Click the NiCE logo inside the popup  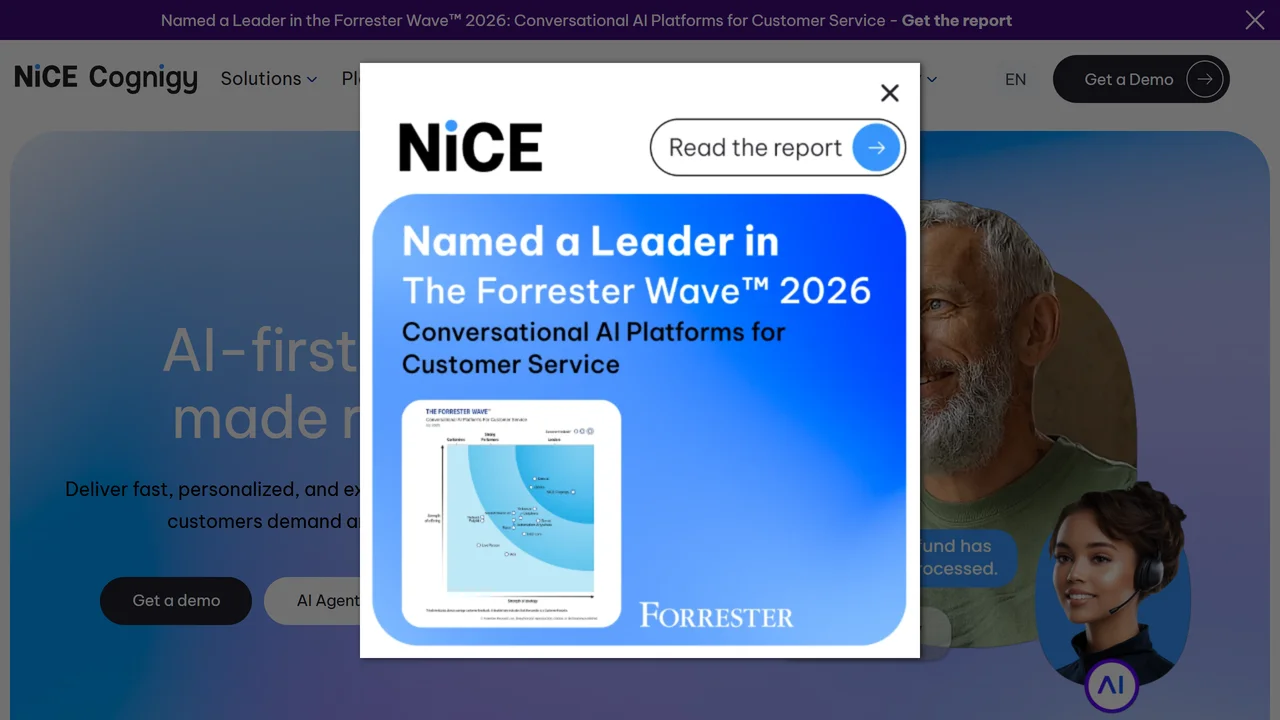[470, 147]
